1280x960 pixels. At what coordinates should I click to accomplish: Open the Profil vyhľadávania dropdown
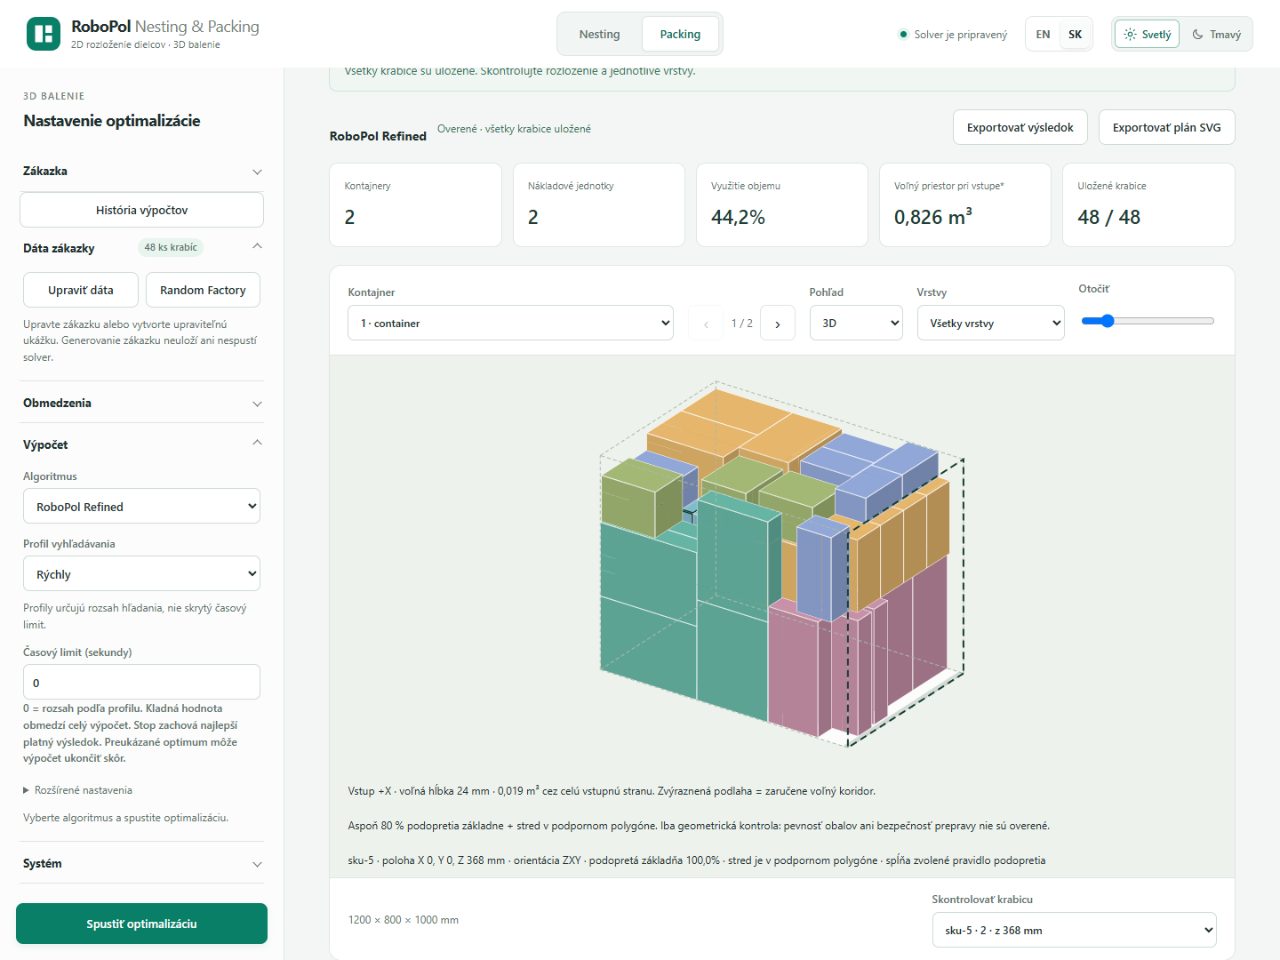click(141, 574)
